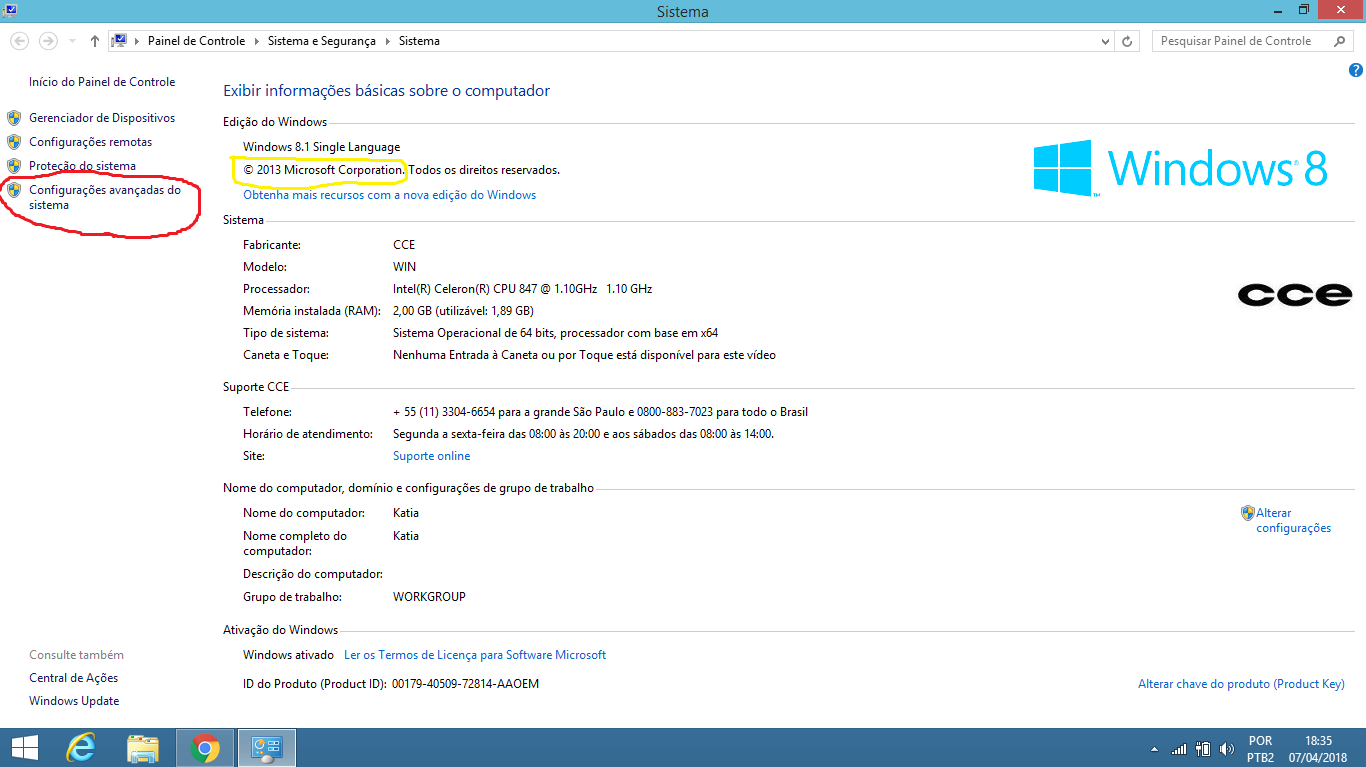Viewport: 1366px width, 767px height.
Task: Click the Control Panel taskbar button
Action: tap(267, 747)
